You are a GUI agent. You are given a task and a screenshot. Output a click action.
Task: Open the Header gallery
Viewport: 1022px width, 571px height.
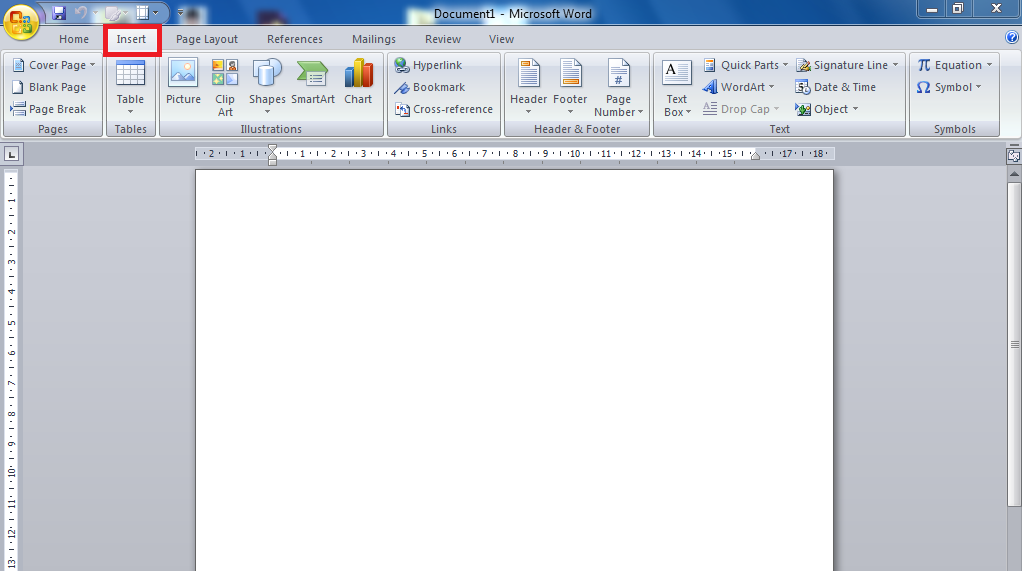tap(529, 87)
